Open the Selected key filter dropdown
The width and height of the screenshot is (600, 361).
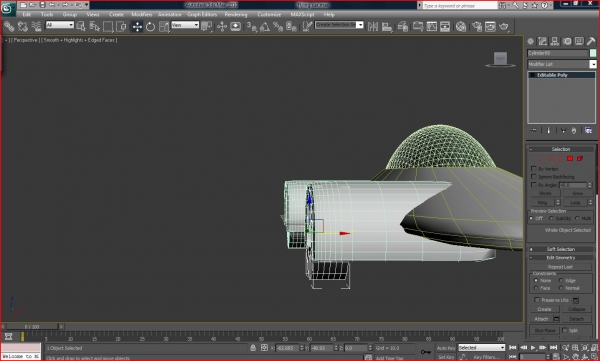[x=482, y=348]
